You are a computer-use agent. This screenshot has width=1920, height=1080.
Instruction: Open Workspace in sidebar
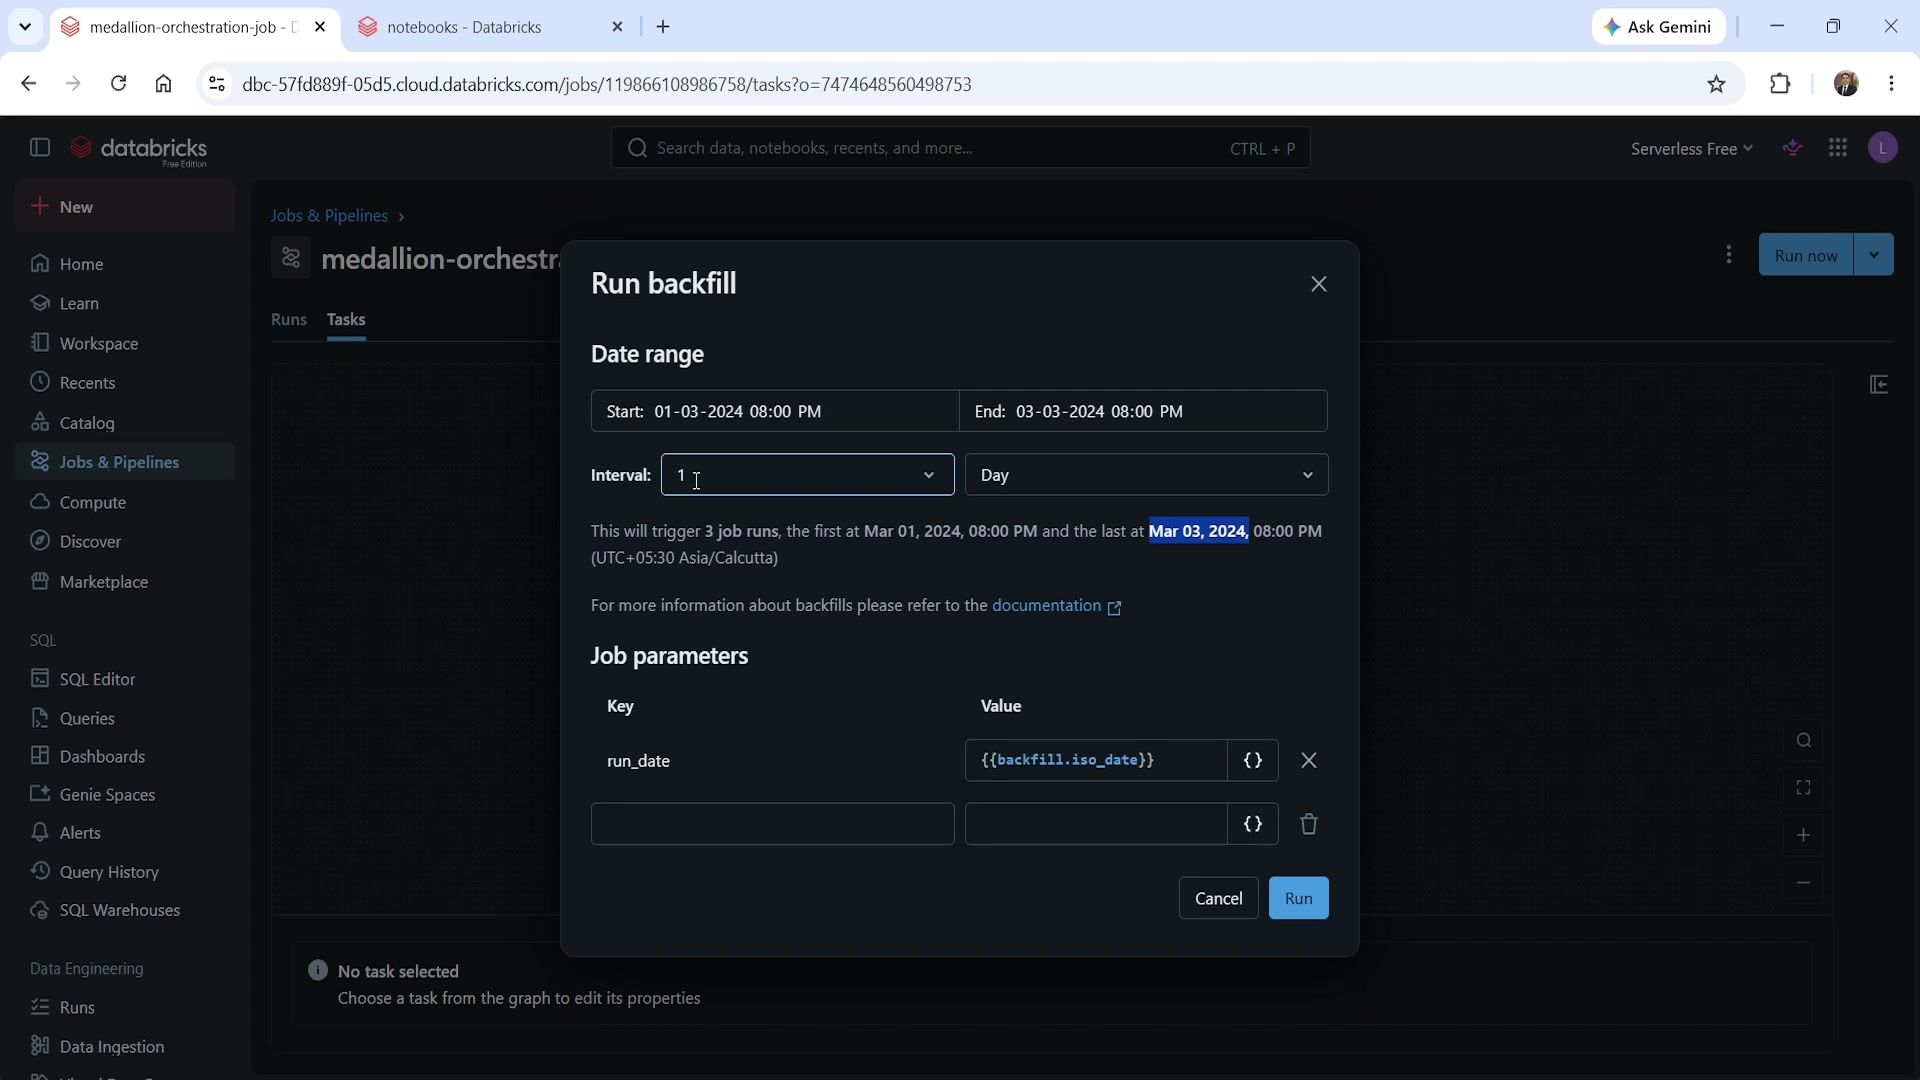click(x=125, y=344)
